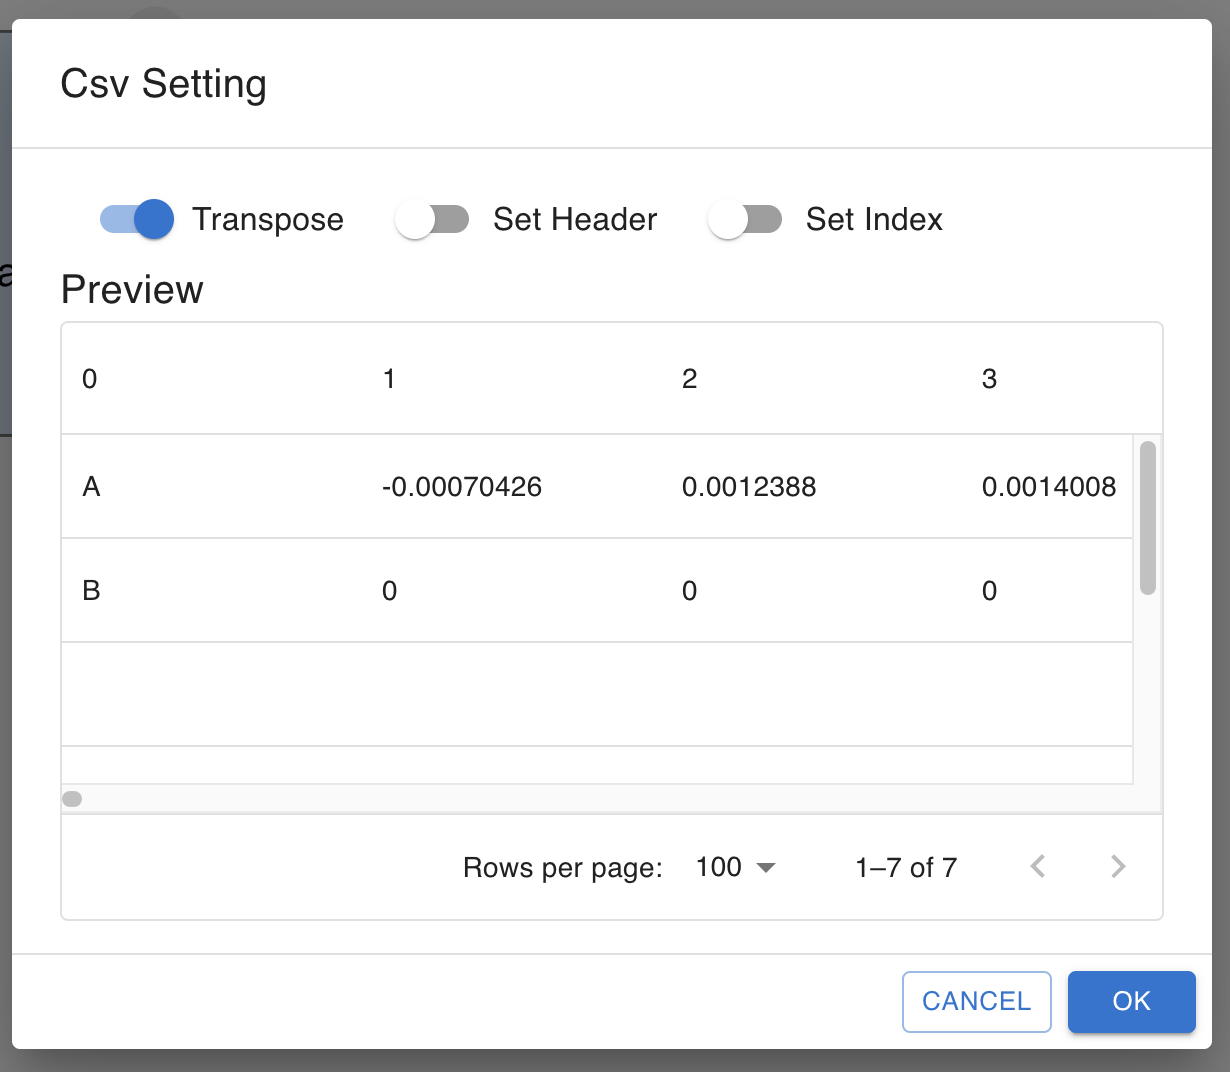Viewport: 1230px width, 1072px height.
Task: Click the value 0.0014008
Action: (1049, 487)
